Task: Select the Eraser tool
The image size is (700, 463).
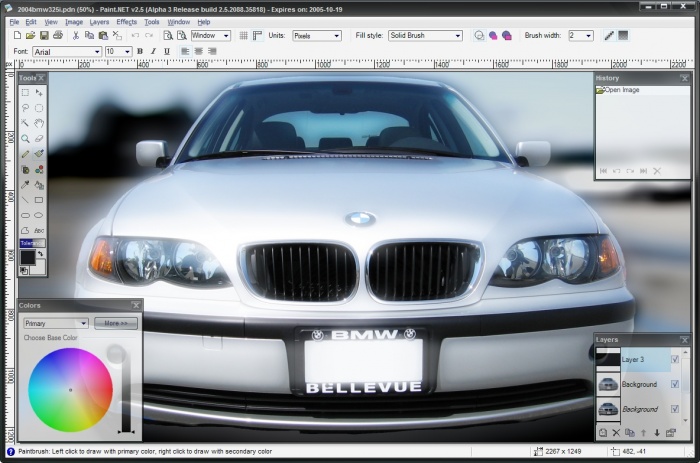Action: tap(39, 139)
